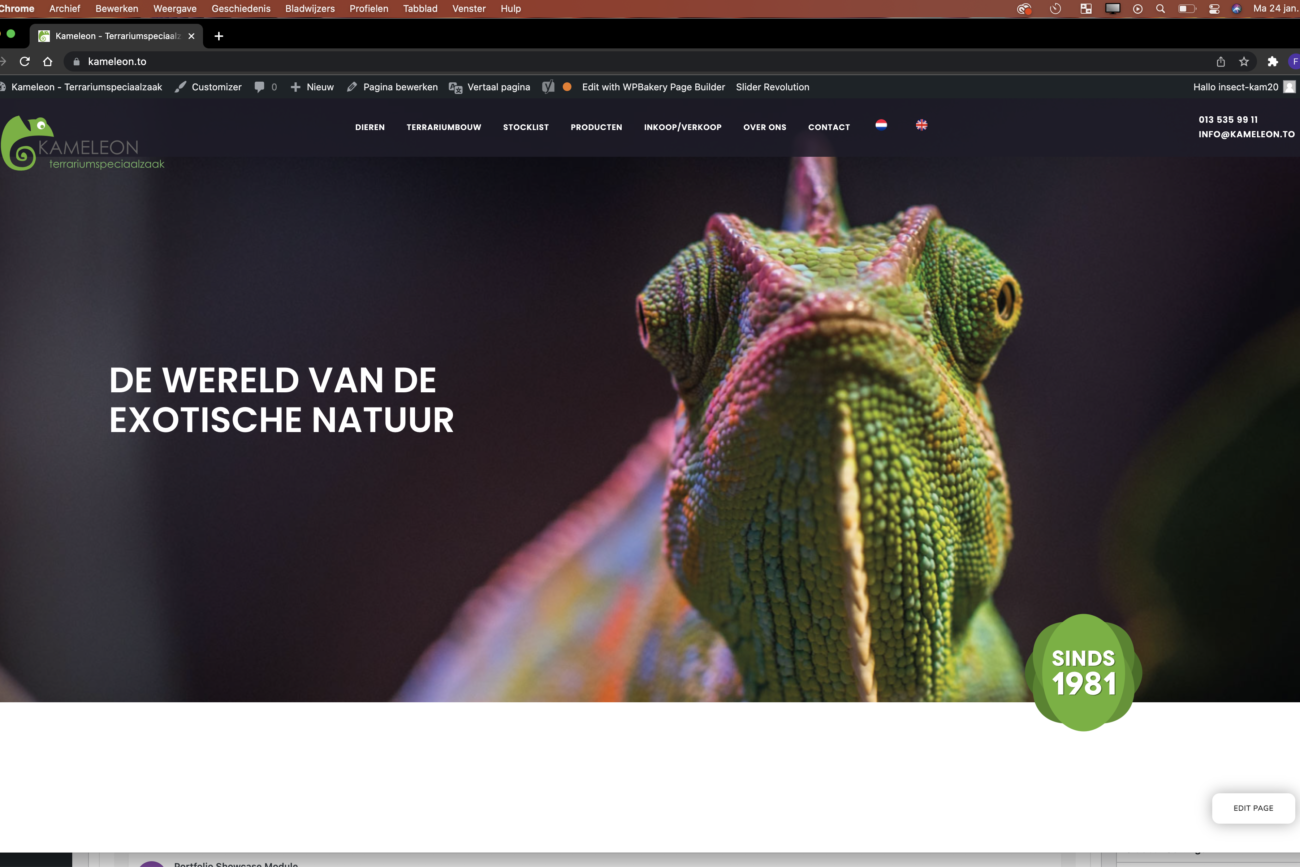Image resolution: width=1300 pixels, height=867 pixels.
Task: Click the Yoast SEO icon in admin bar
Action: pos(548,87)
